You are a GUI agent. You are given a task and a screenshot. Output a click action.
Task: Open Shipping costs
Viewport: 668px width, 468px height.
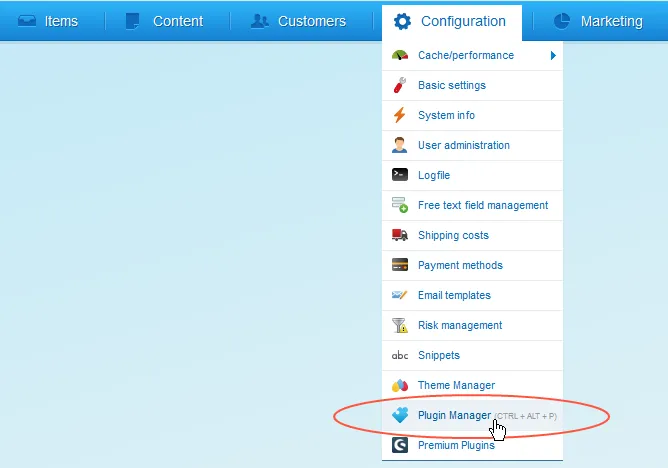pyautogui.click(x=472, y=235)
